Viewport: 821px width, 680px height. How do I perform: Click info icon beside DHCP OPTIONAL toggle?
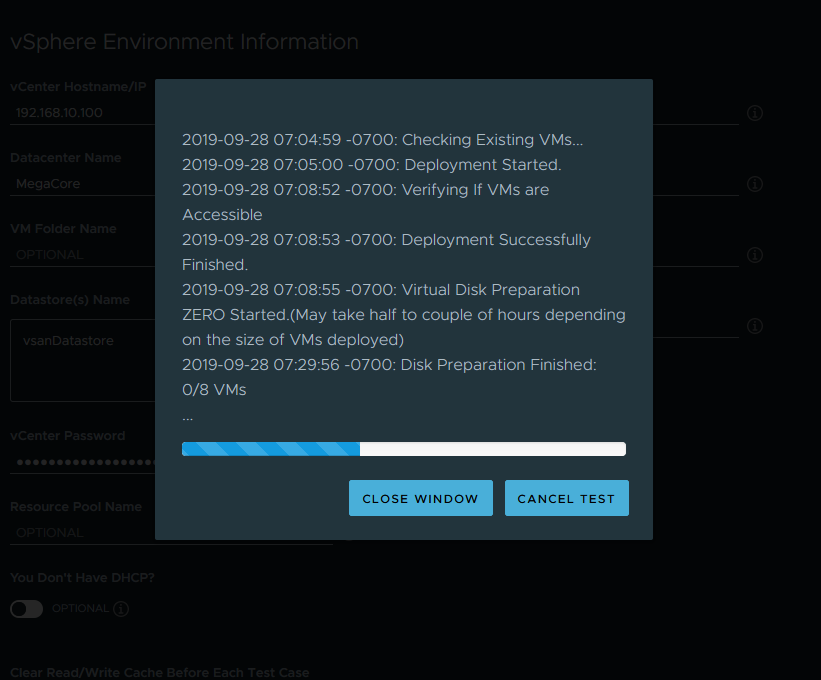121,609
